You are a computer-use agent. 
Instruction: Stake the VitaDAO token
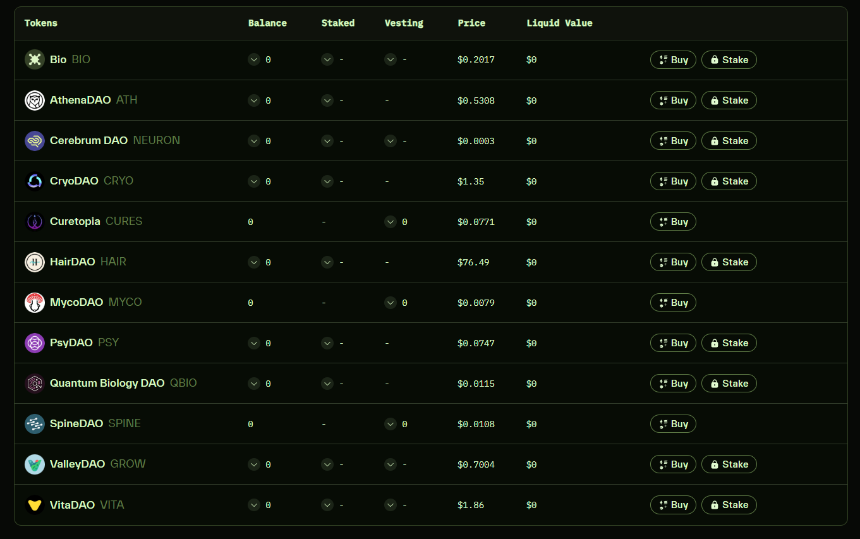tap(728, 505)
